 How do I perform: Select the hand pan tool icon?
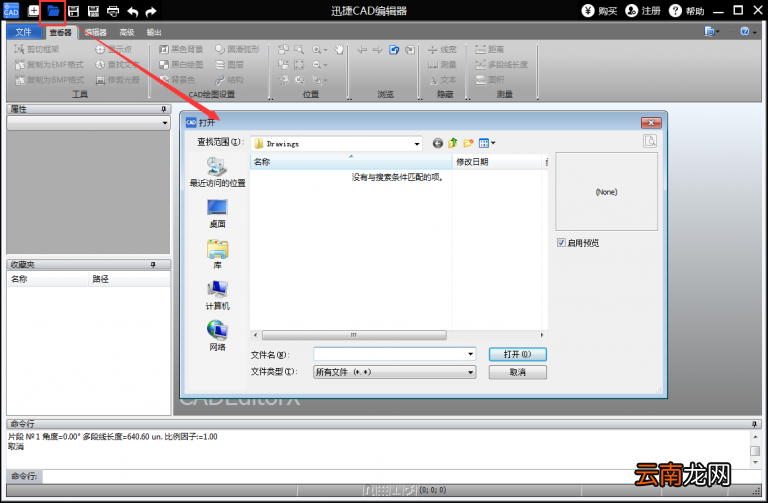pyautogui.click(x=339, y=49)
